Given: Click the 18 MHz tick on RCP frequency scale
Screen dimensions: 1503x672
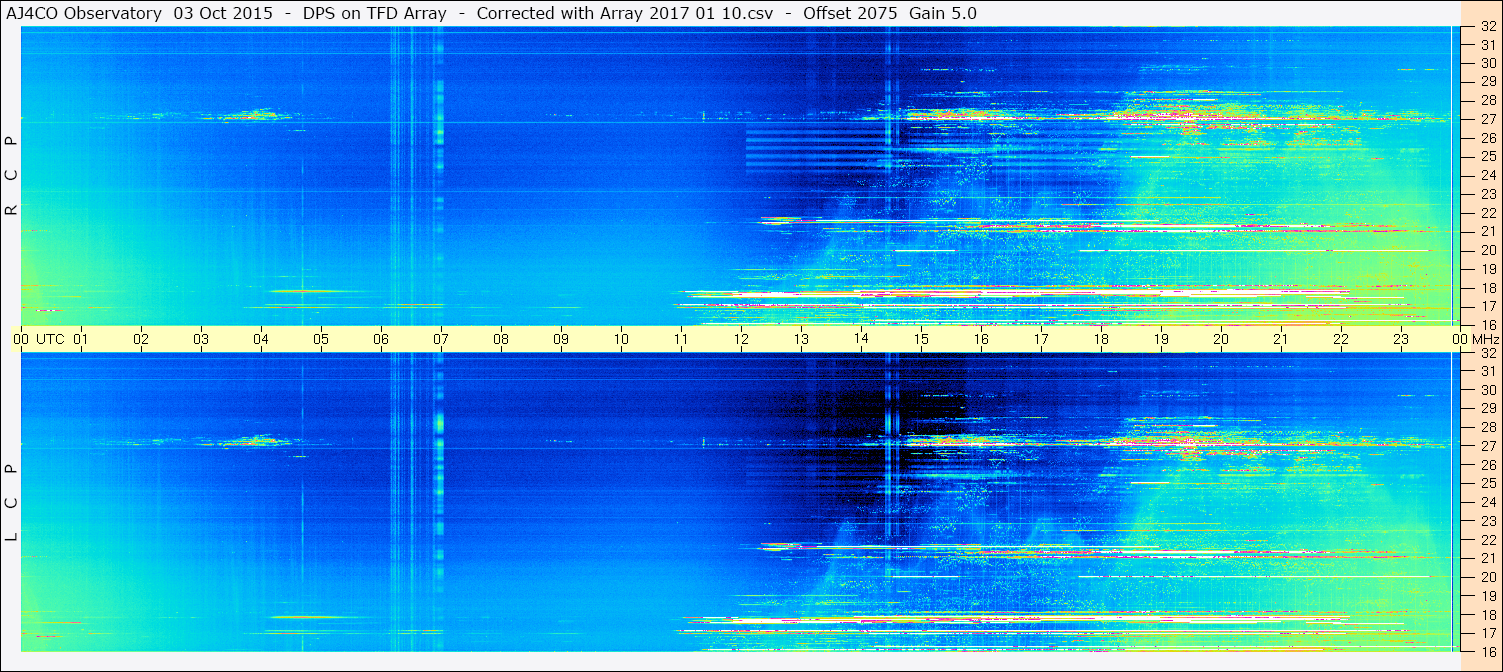Looking at the screenshot, I should coord(1487,287).
